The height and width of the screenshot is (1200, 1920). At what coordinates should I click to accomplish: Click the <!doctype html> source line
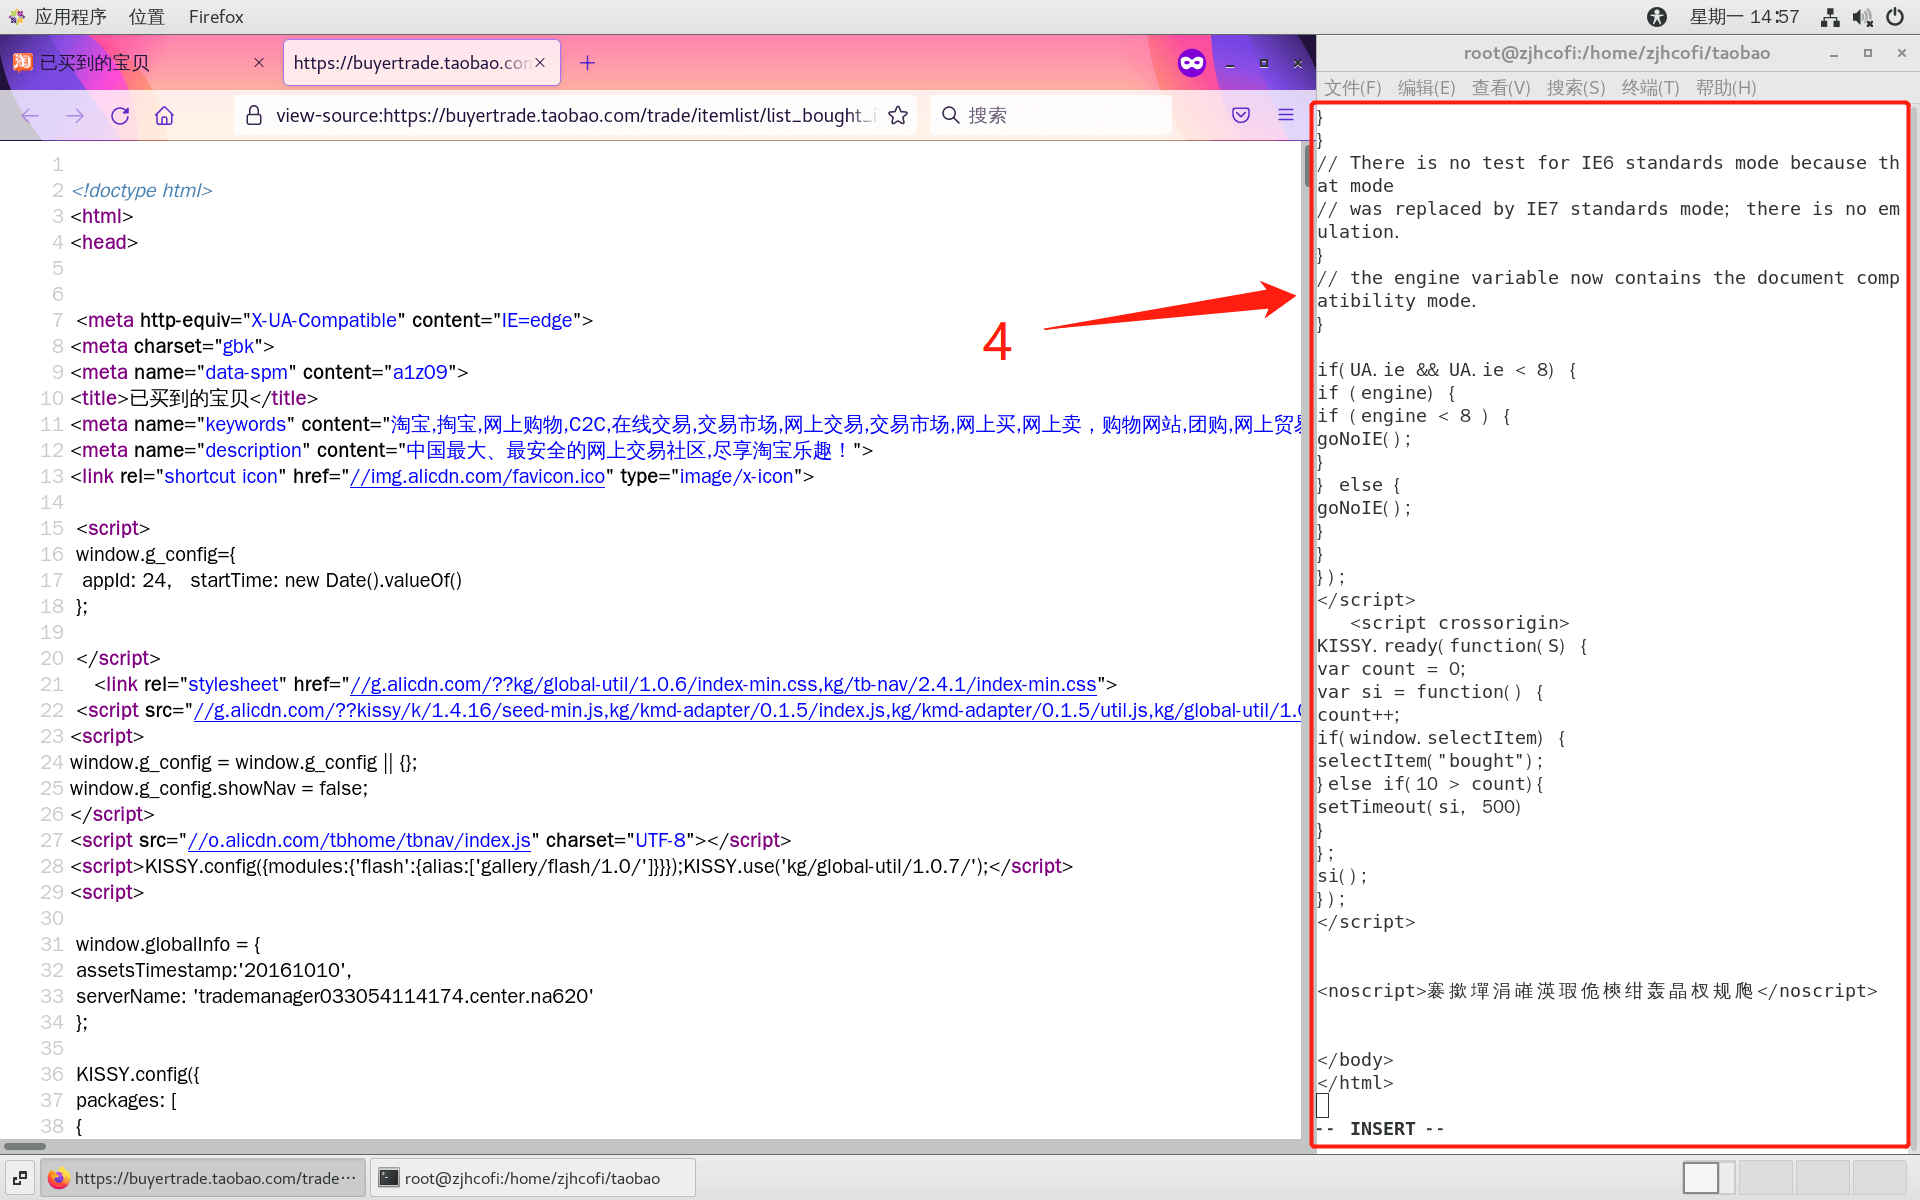pyautogui.click(x=142, y=191)
